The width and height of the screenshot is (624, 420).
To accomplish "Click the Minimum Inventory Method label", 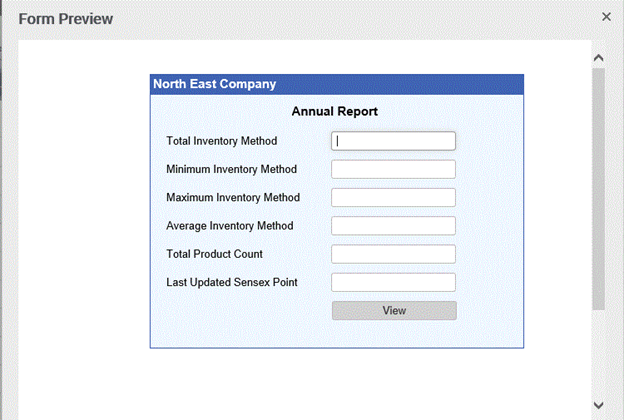I will pyautogui.click(x=232, y=169).
